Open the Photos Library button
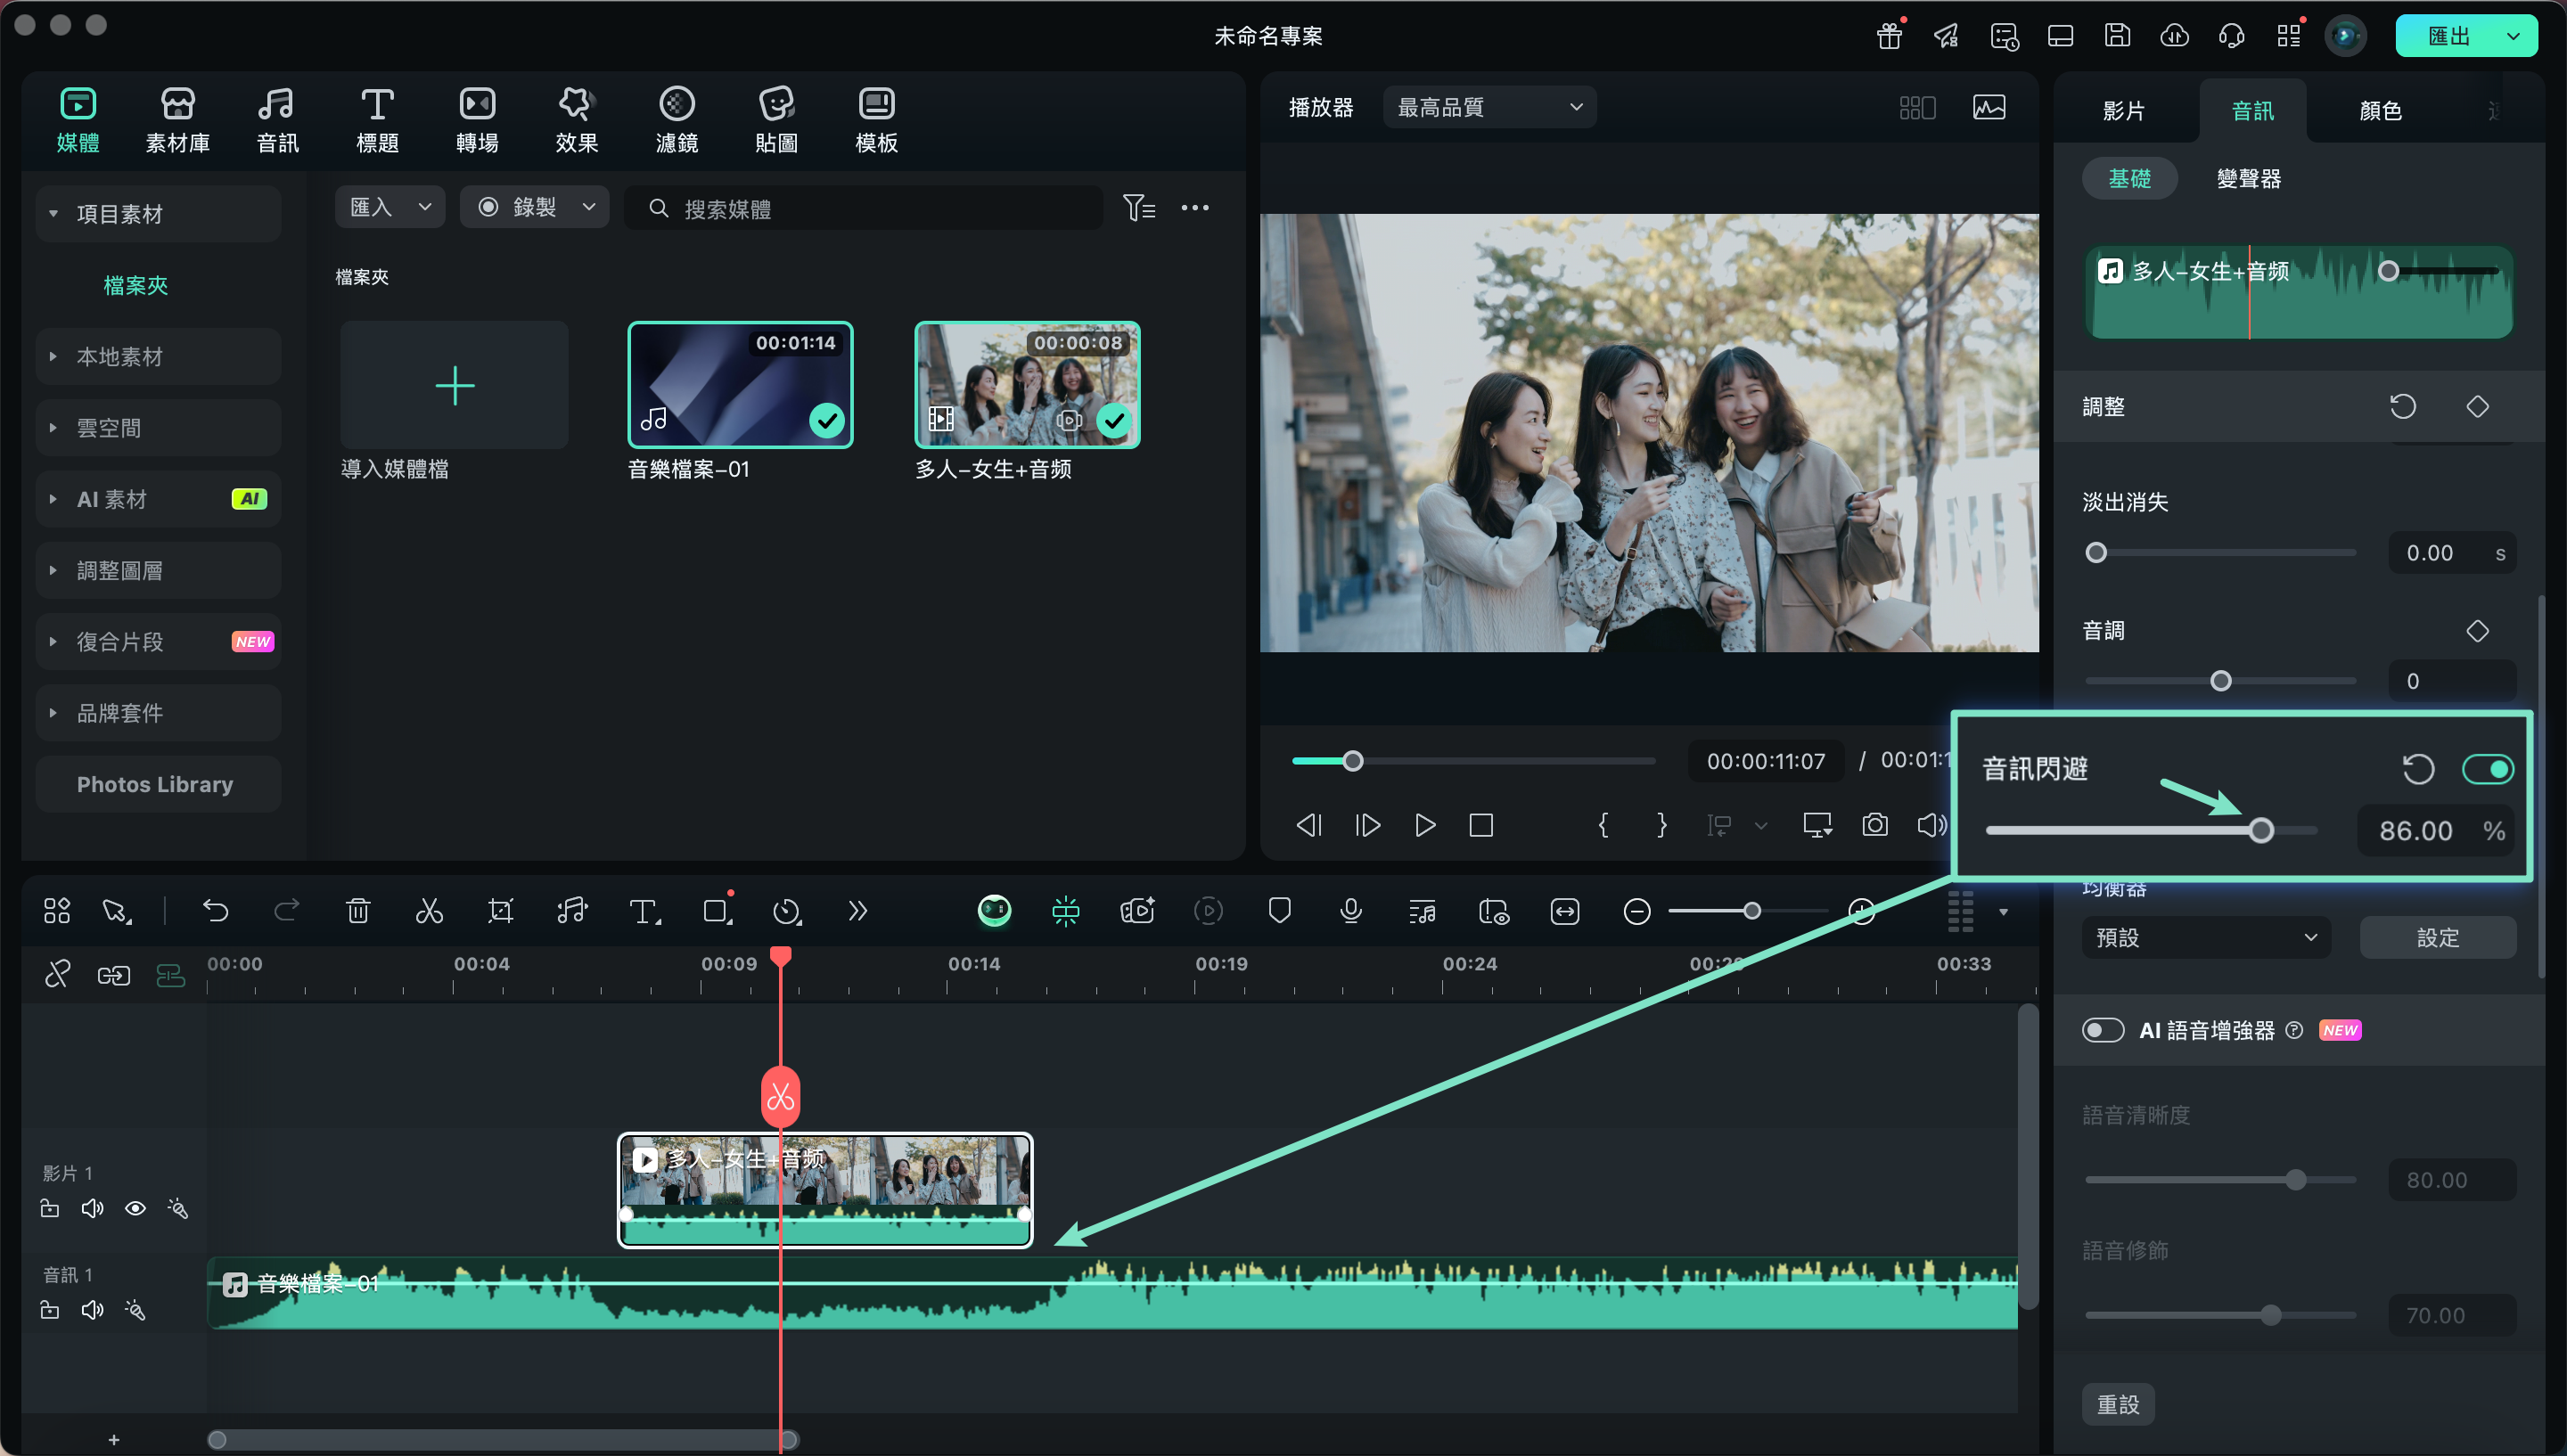Image resolution: width=2567 pixels, height=1456 pixels. pyautogui.click(x=158, y=784)
